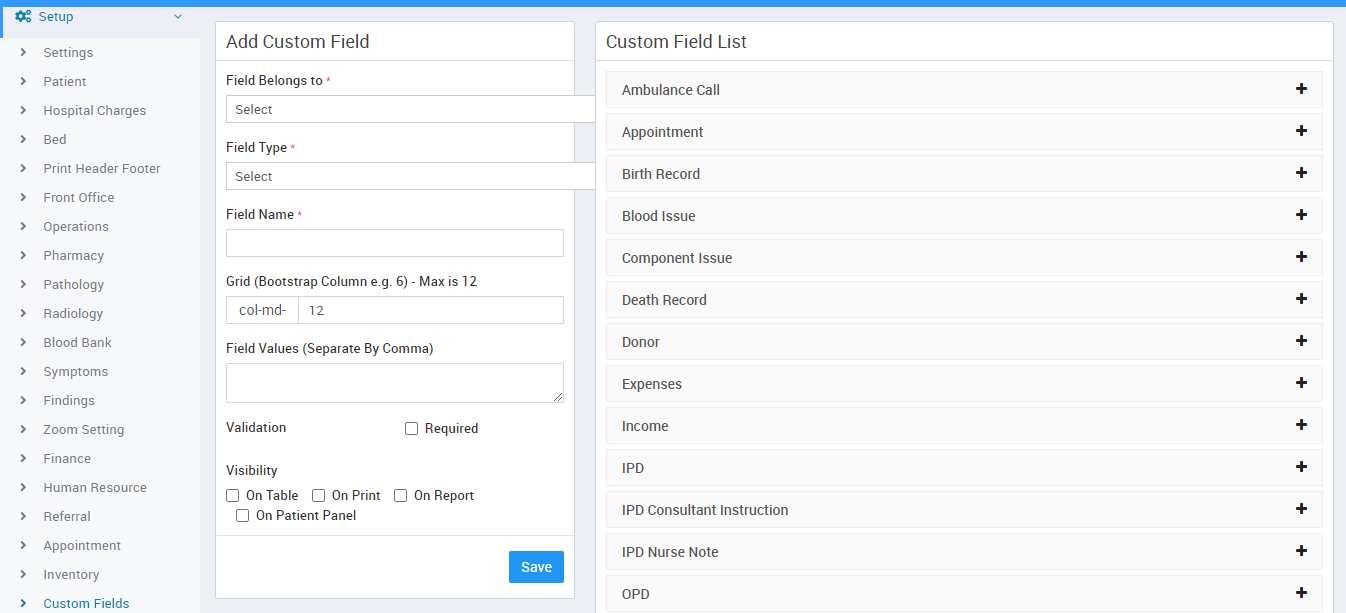Go to Human Resource setup section
The width and height of the screenshot is (1346, 613).
pos(94,488)
